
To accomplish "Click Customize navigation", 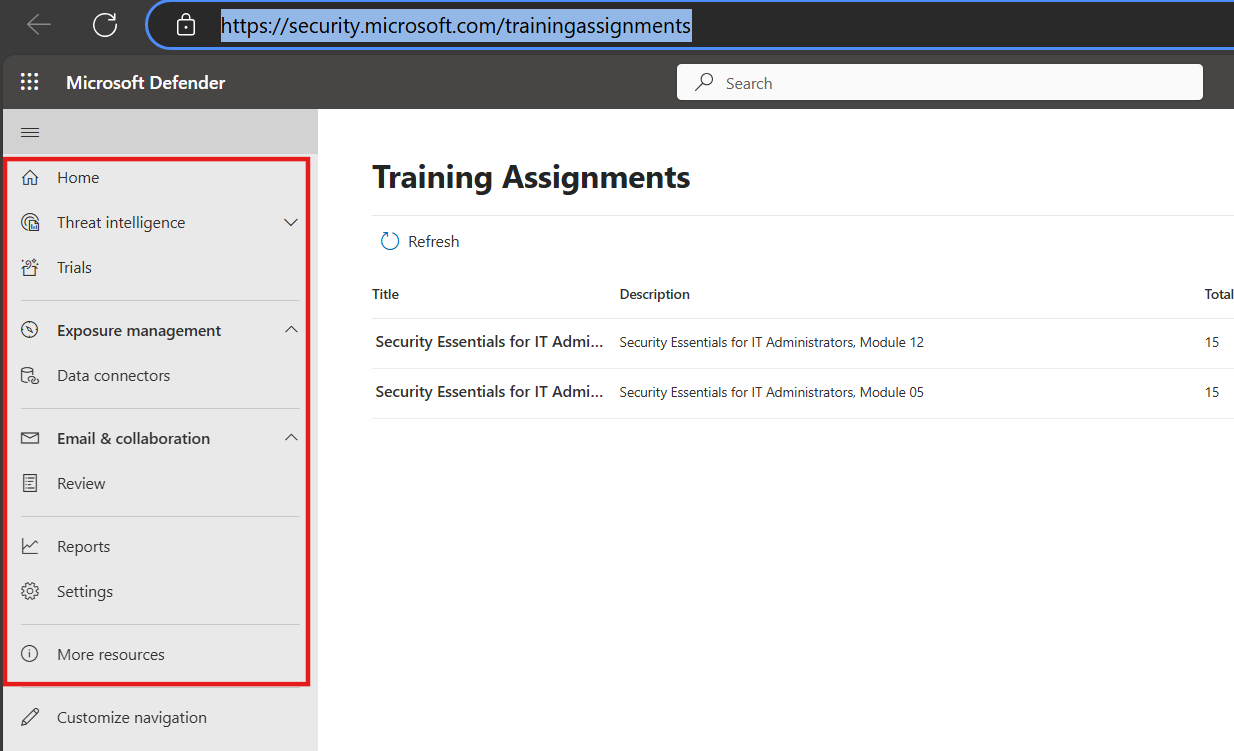I will 132,718.
